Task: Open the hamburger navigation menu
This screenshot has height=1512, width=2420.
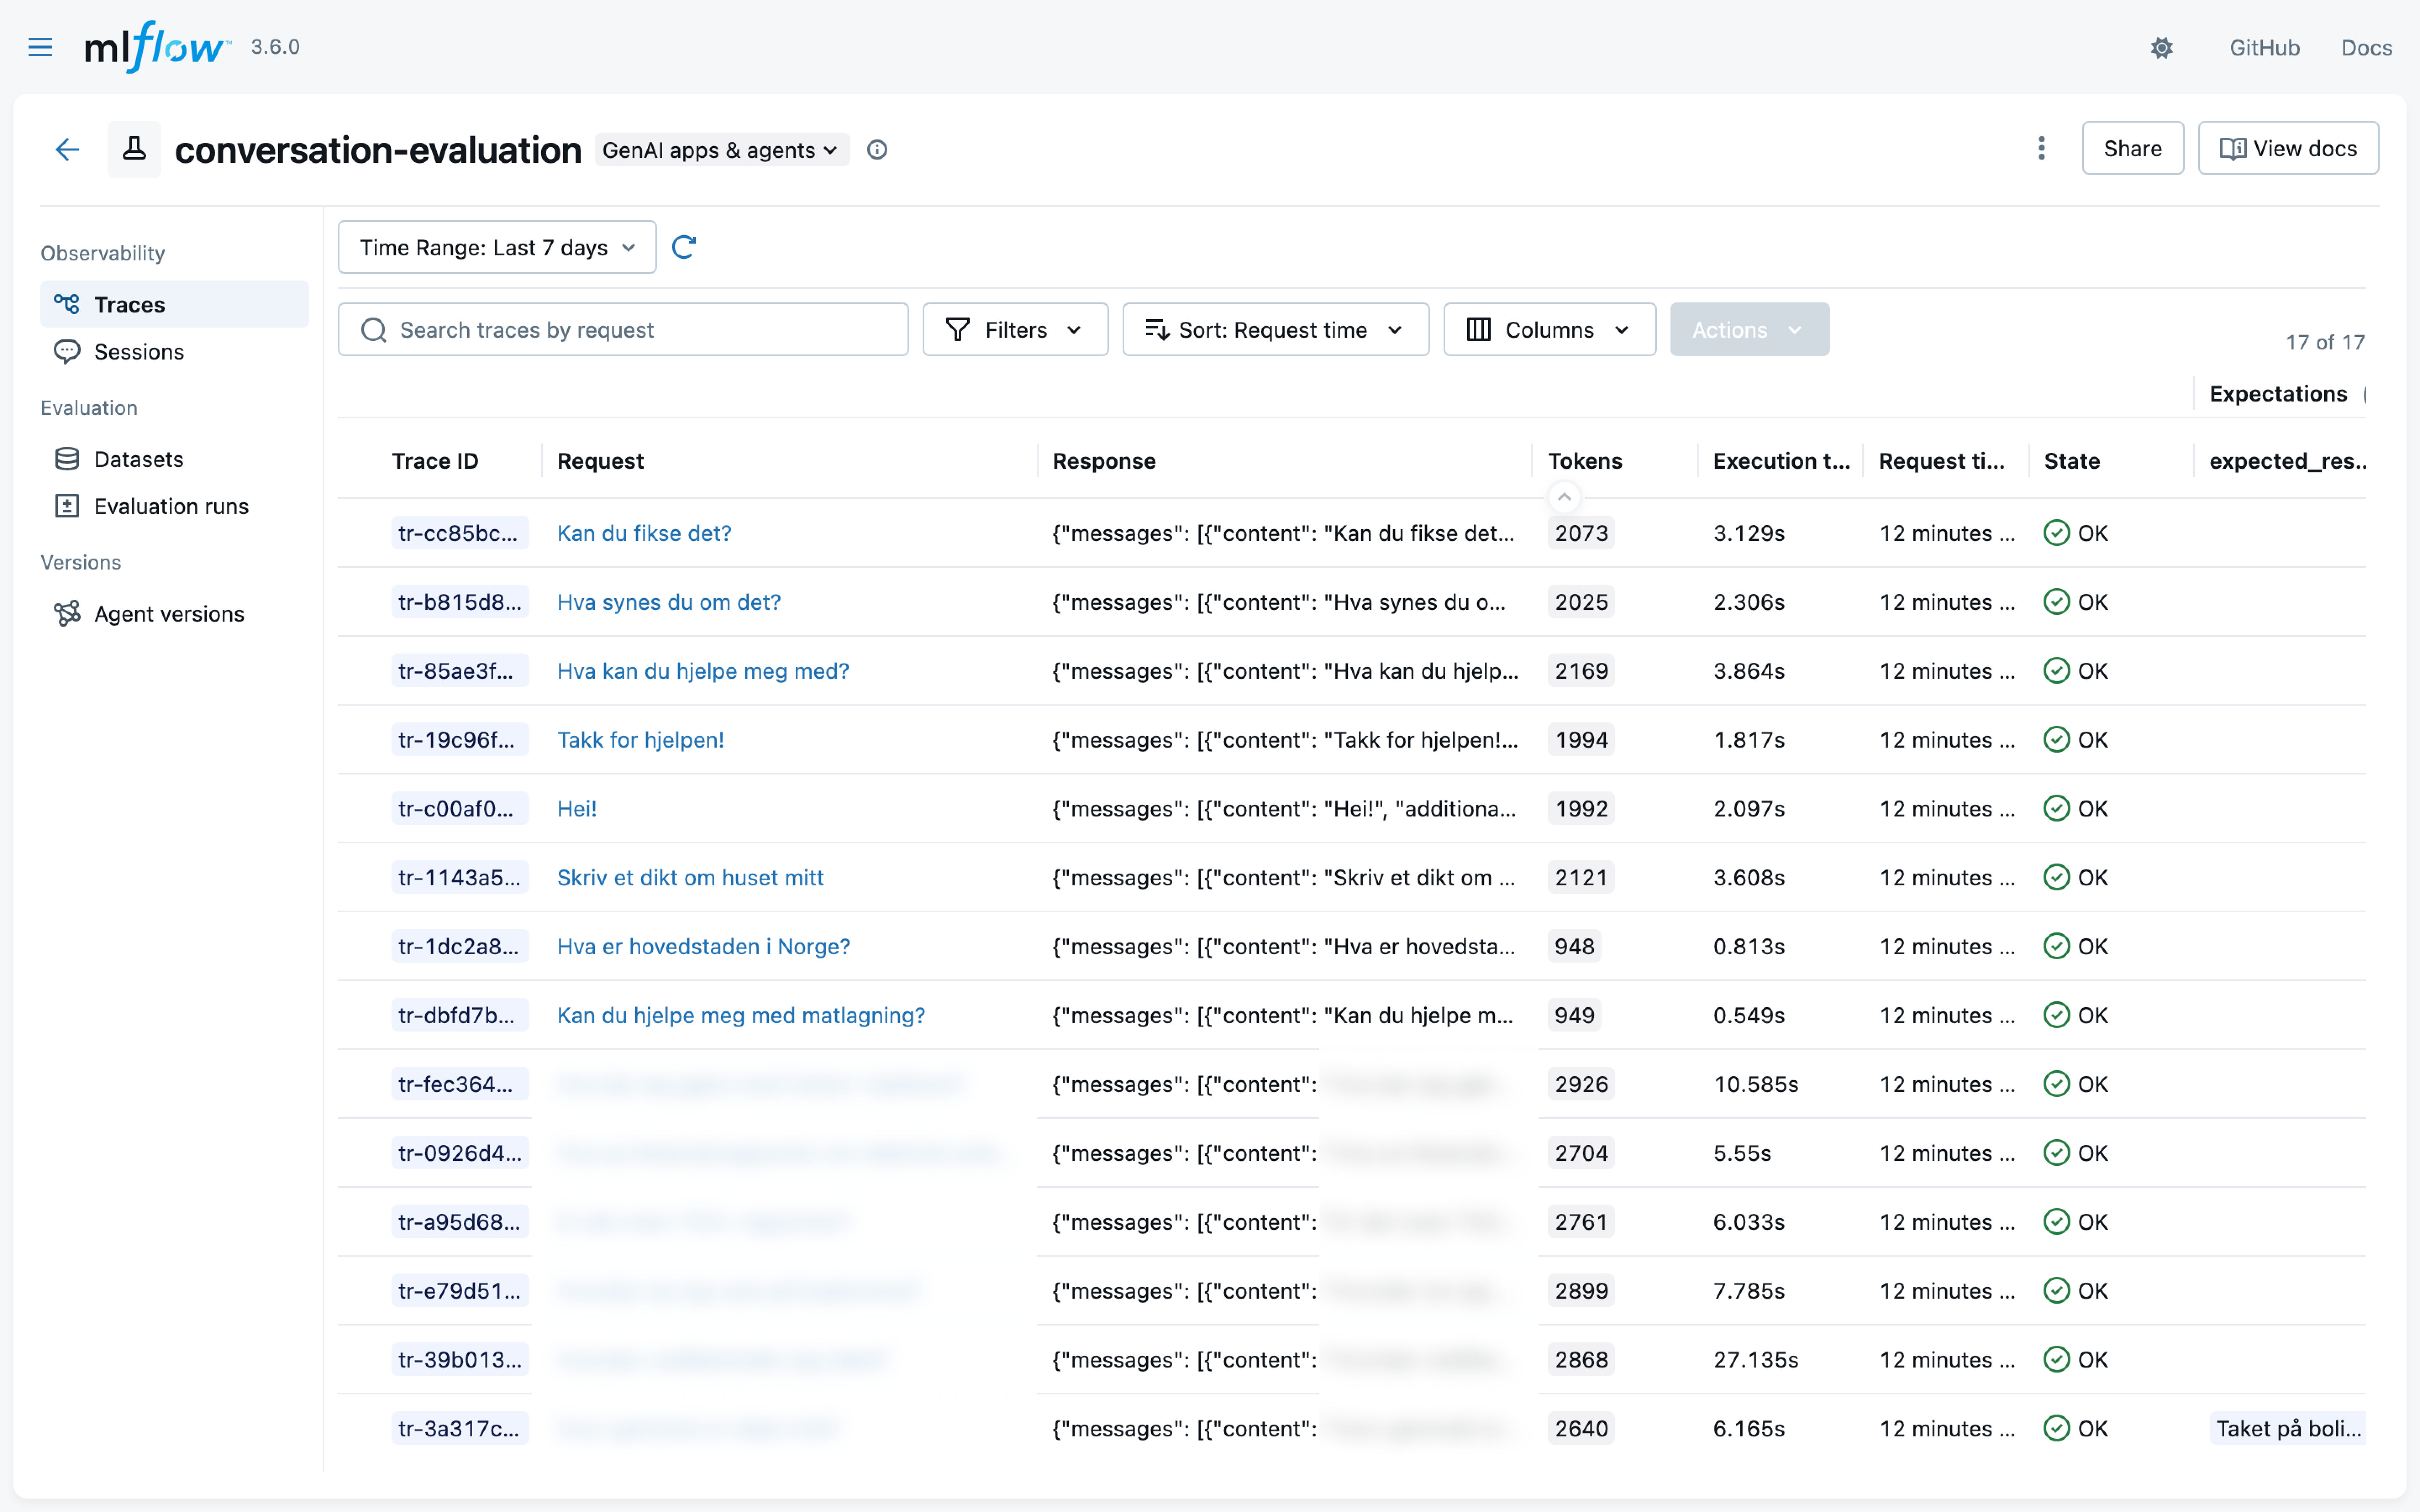Action: click(x=40, y=47)
